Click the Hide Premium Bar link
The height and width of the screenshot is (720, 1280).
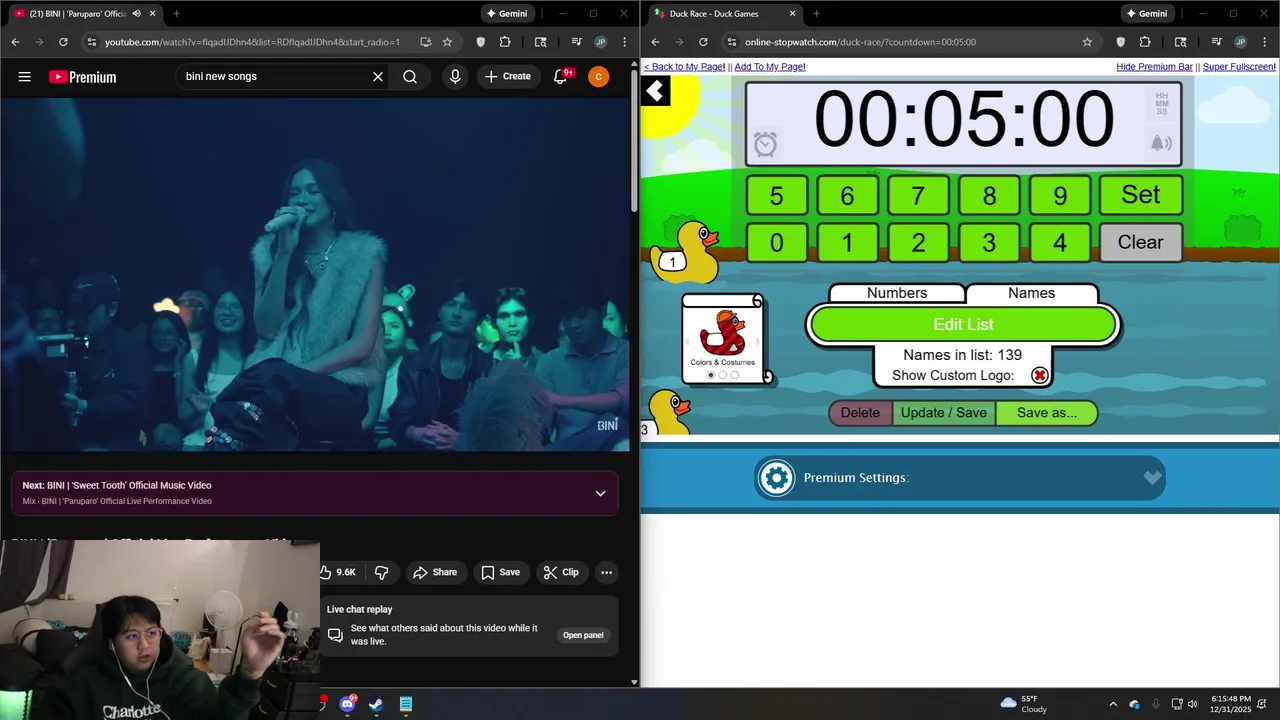pos(1154,67)
